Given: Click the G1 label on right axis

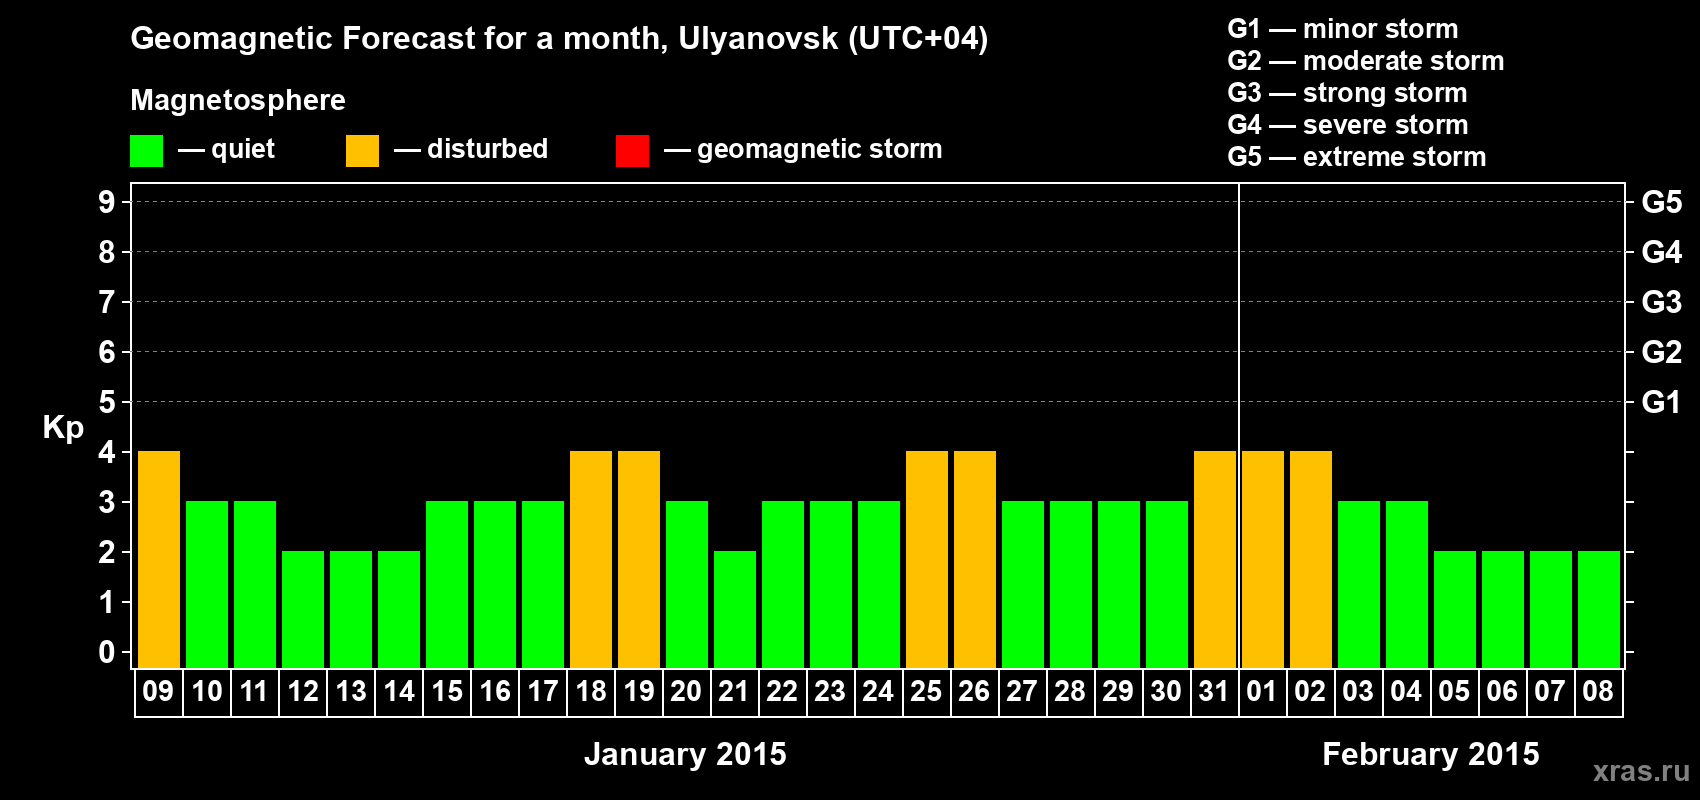Looking at the screenshot, I should (1661, 402).
